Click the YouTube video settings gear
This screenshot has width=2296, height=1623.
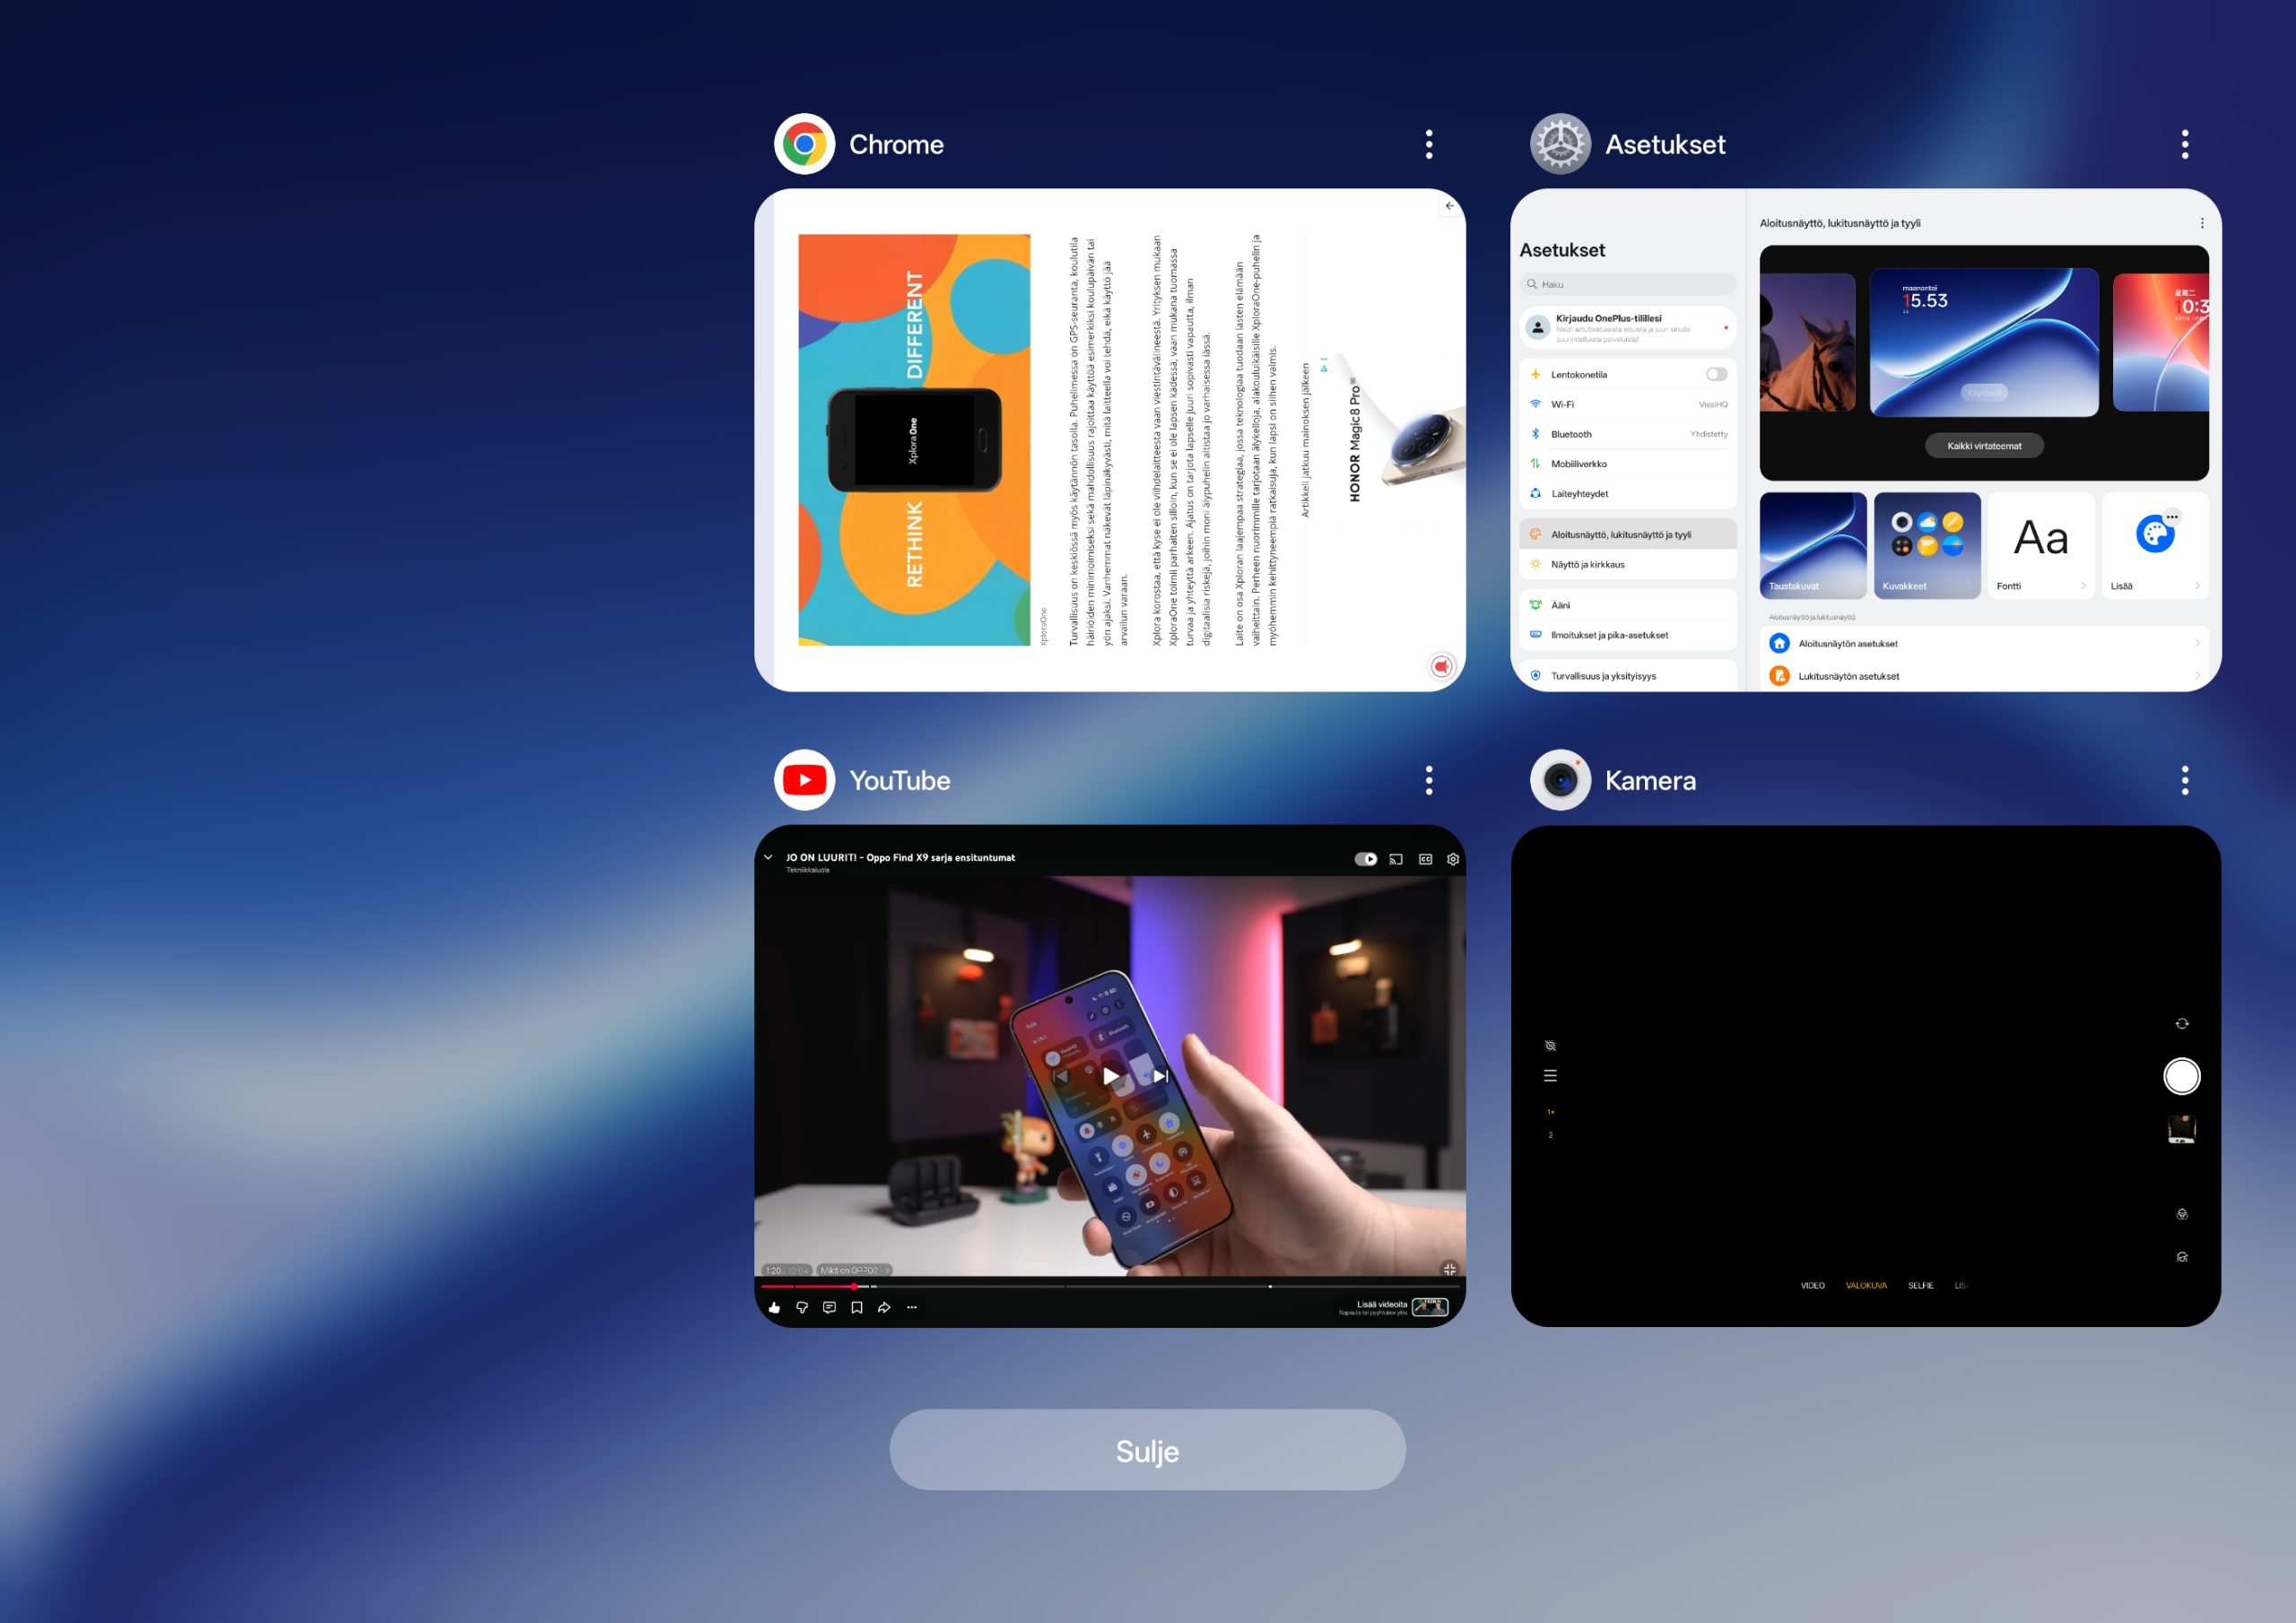pos(1453,859)
